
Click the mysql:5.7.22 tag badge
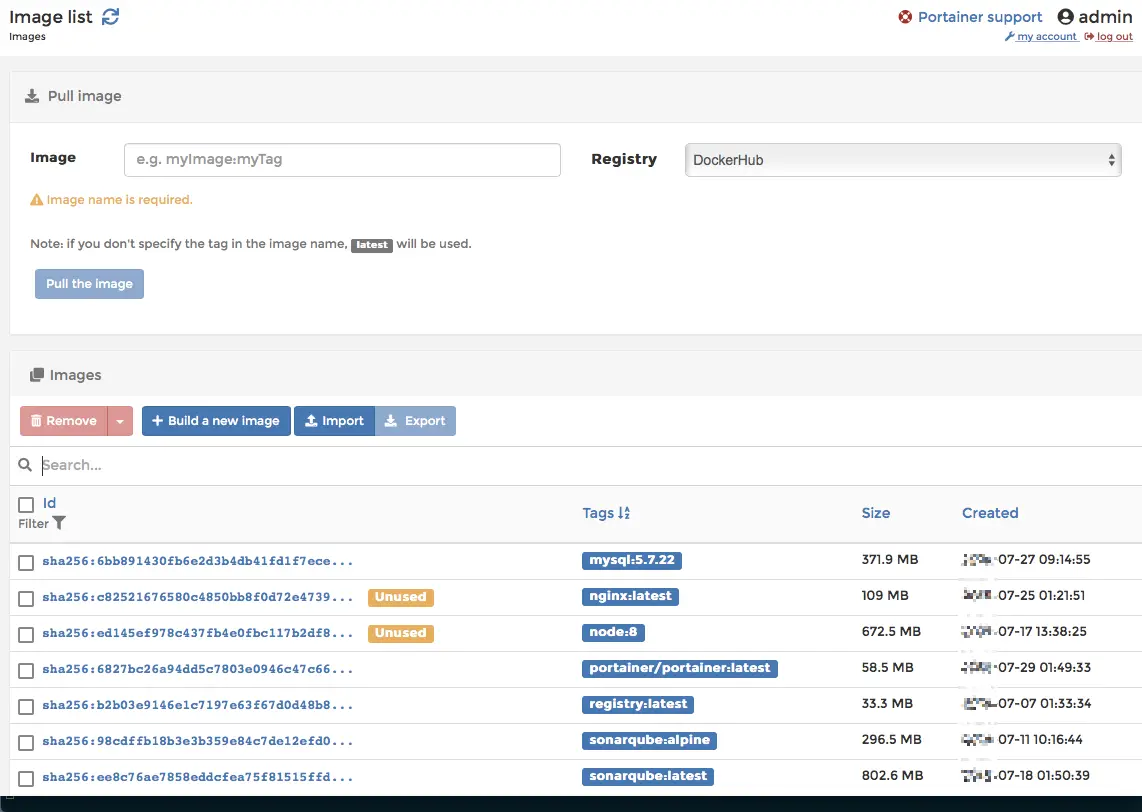coord(631,560)
